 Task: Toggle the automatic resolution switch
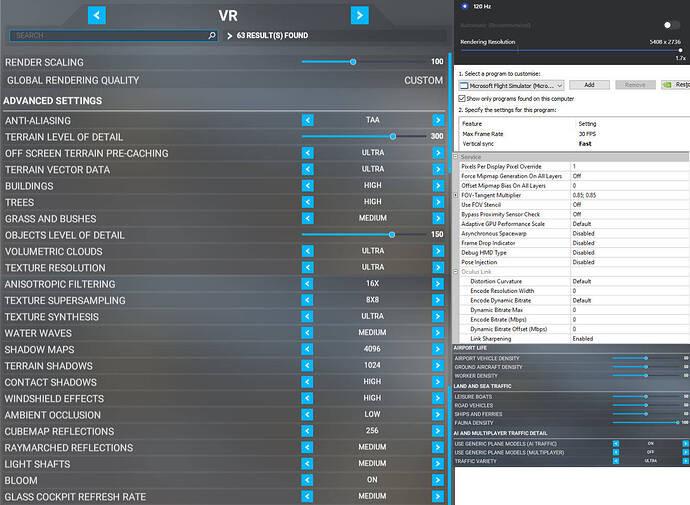coord(671,25)
